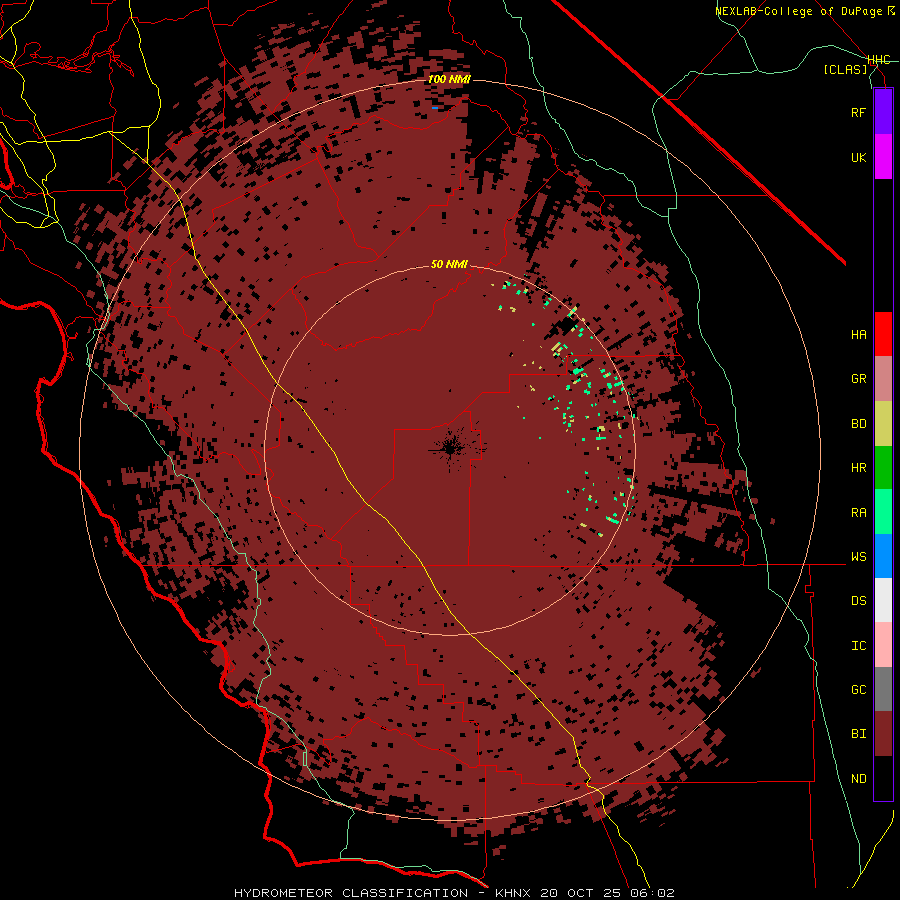Click the 50 NMI range ring label

pos(449,264)
